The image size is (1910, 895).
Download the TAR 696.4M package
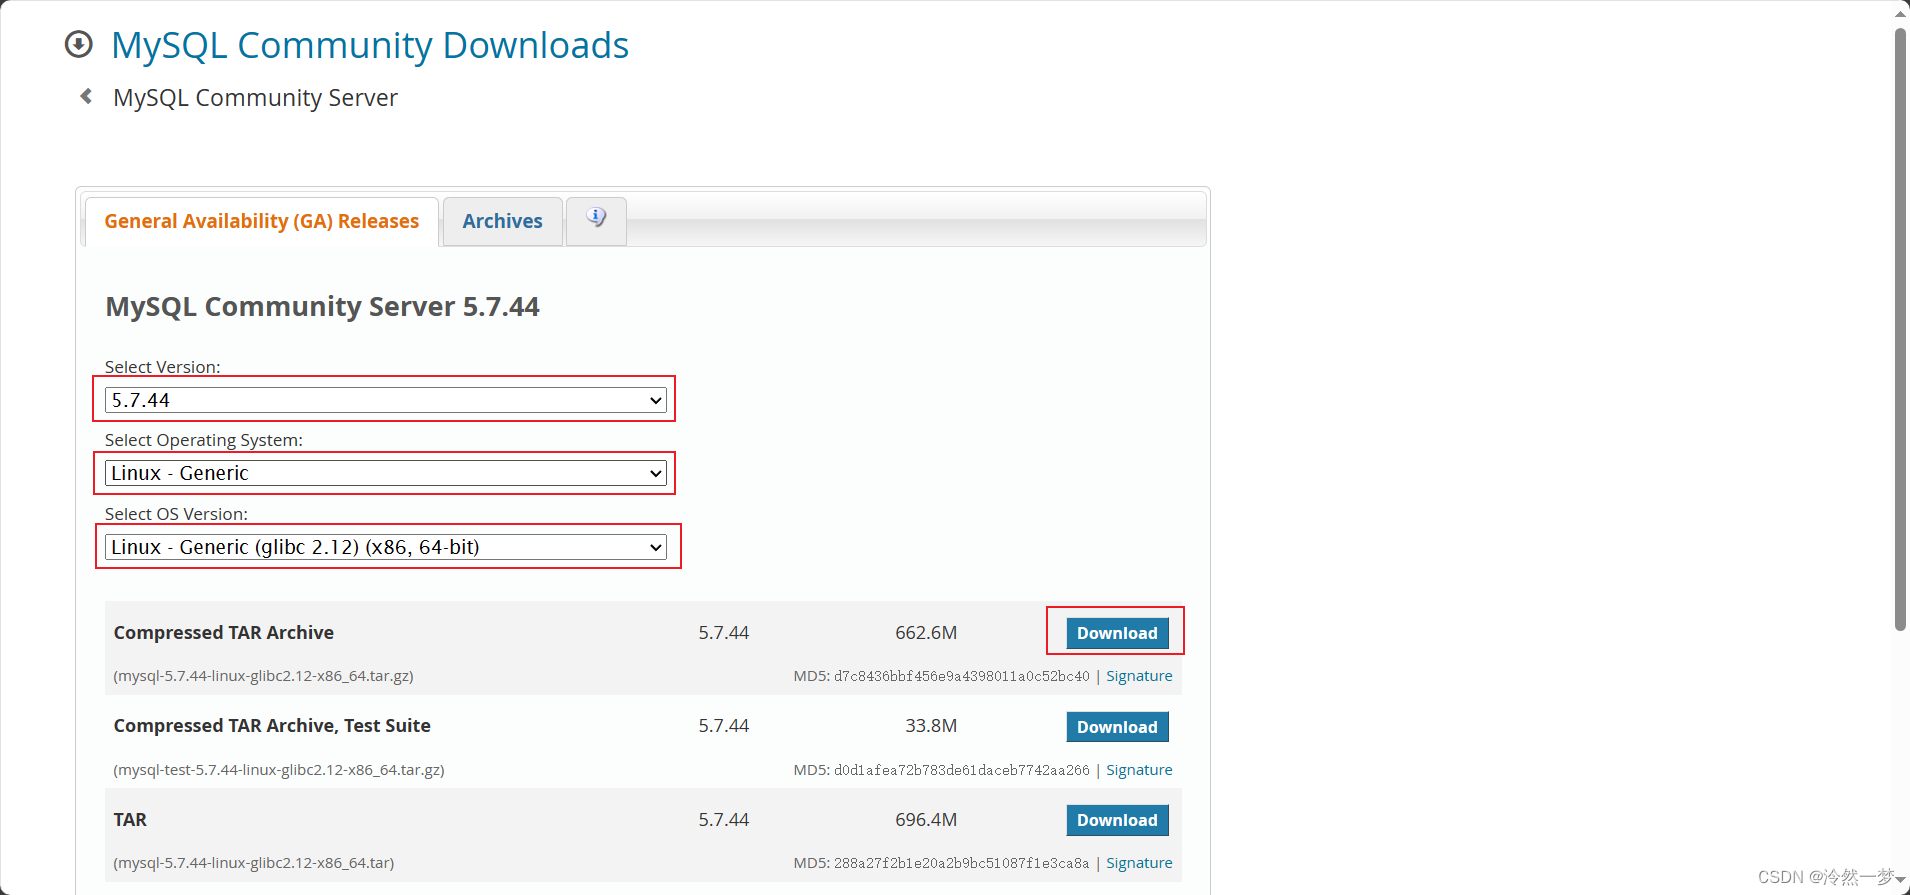tap(1117, 820)
